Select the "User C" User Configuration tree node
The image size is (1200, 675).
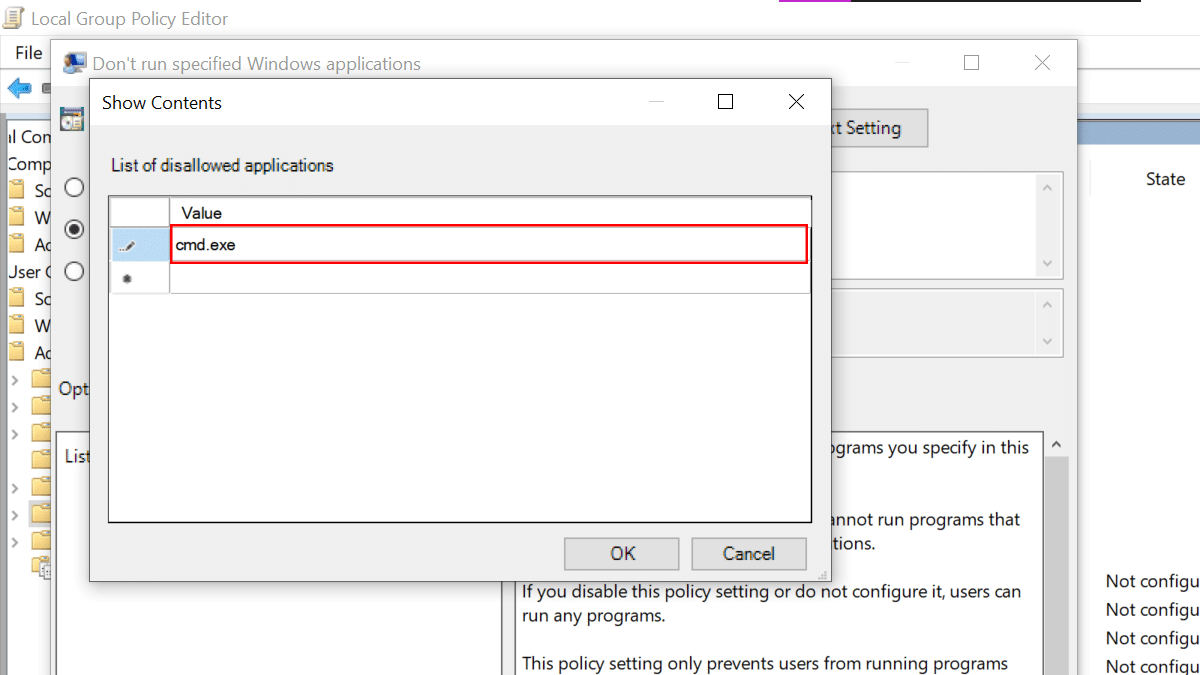coord(29,271)
